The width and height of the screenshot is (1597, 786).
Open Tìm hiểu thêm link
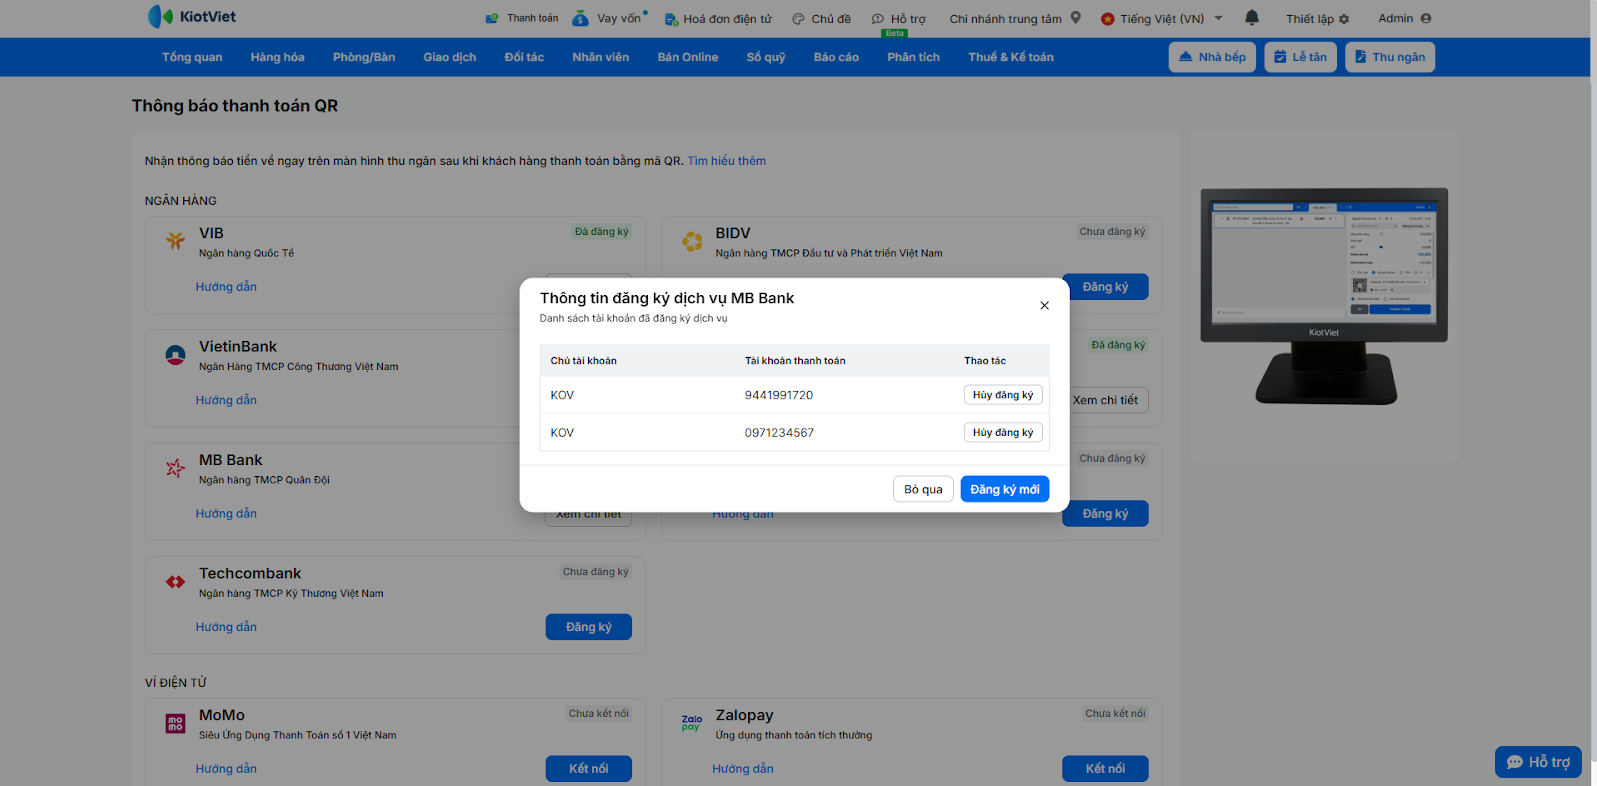[x=727, y=161]
